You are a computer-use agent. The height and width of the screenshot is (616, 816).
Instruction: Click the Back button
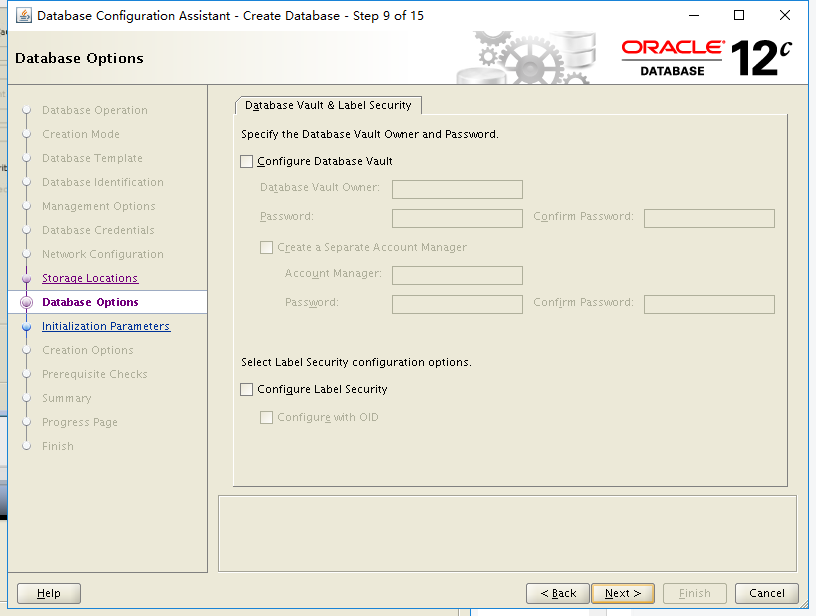(x=557, y=593)
